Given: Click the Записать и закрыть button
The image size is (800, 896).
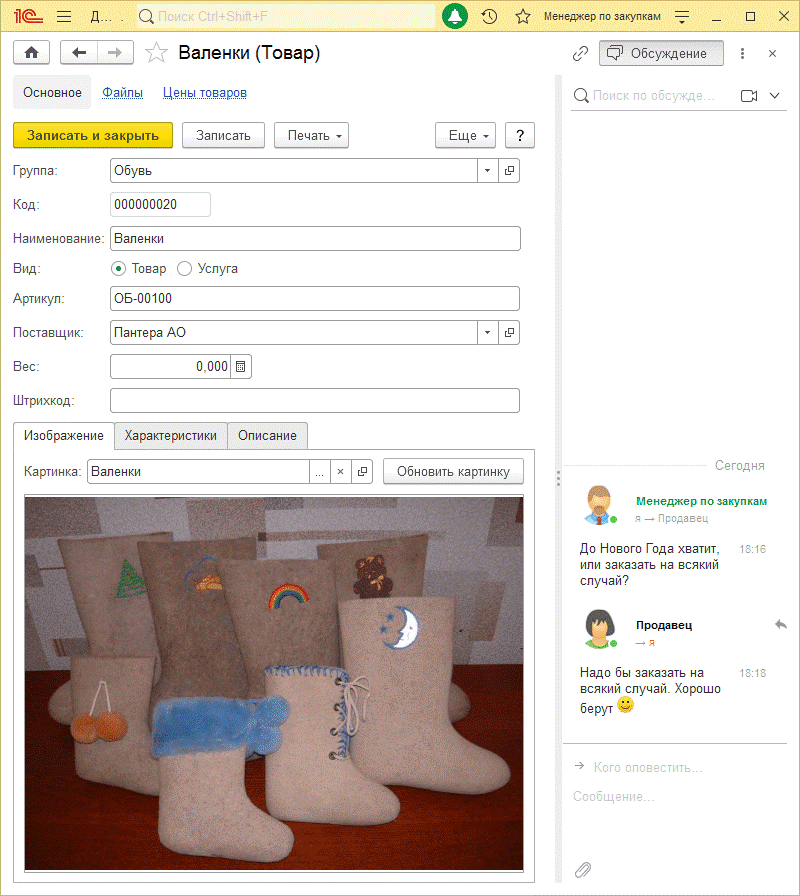Looking at the screenshot, I should point(93,136).
